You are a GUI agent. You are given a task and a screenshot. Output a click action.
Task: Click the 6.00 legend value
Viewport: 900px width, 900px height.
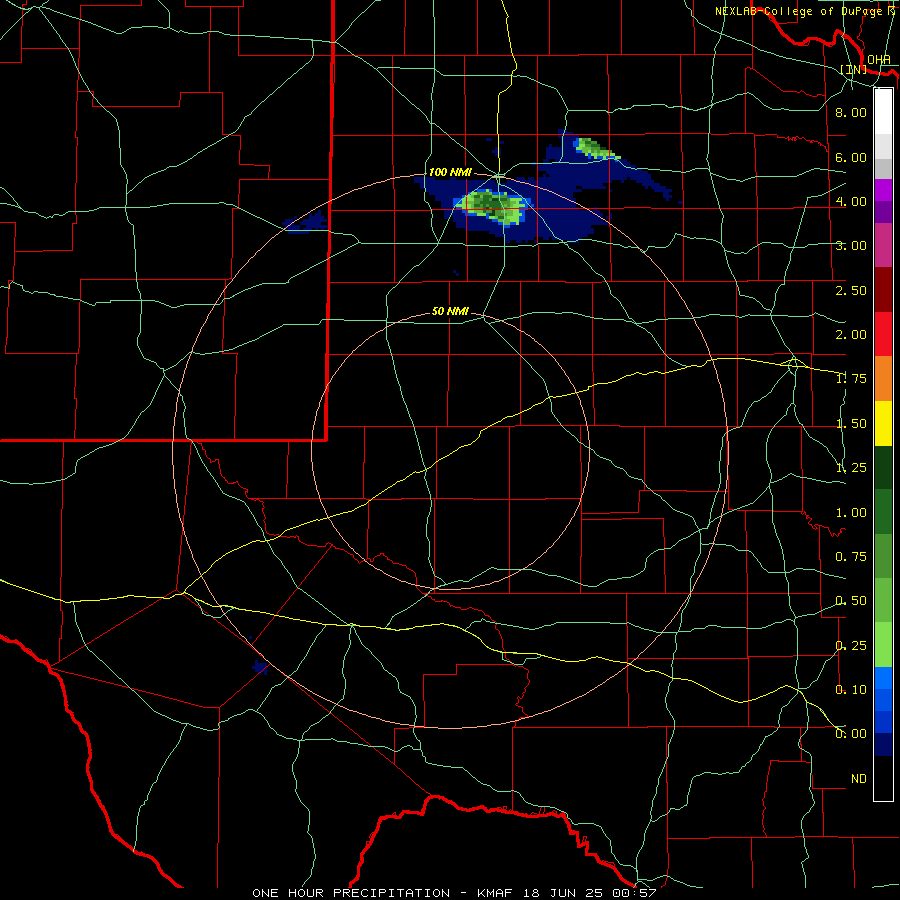(851, 157)
